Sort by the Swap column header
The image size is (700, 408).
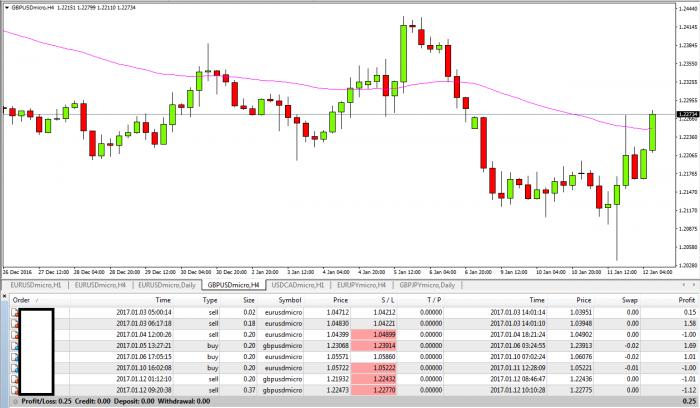pyautogui.click(x=629, y=300)
